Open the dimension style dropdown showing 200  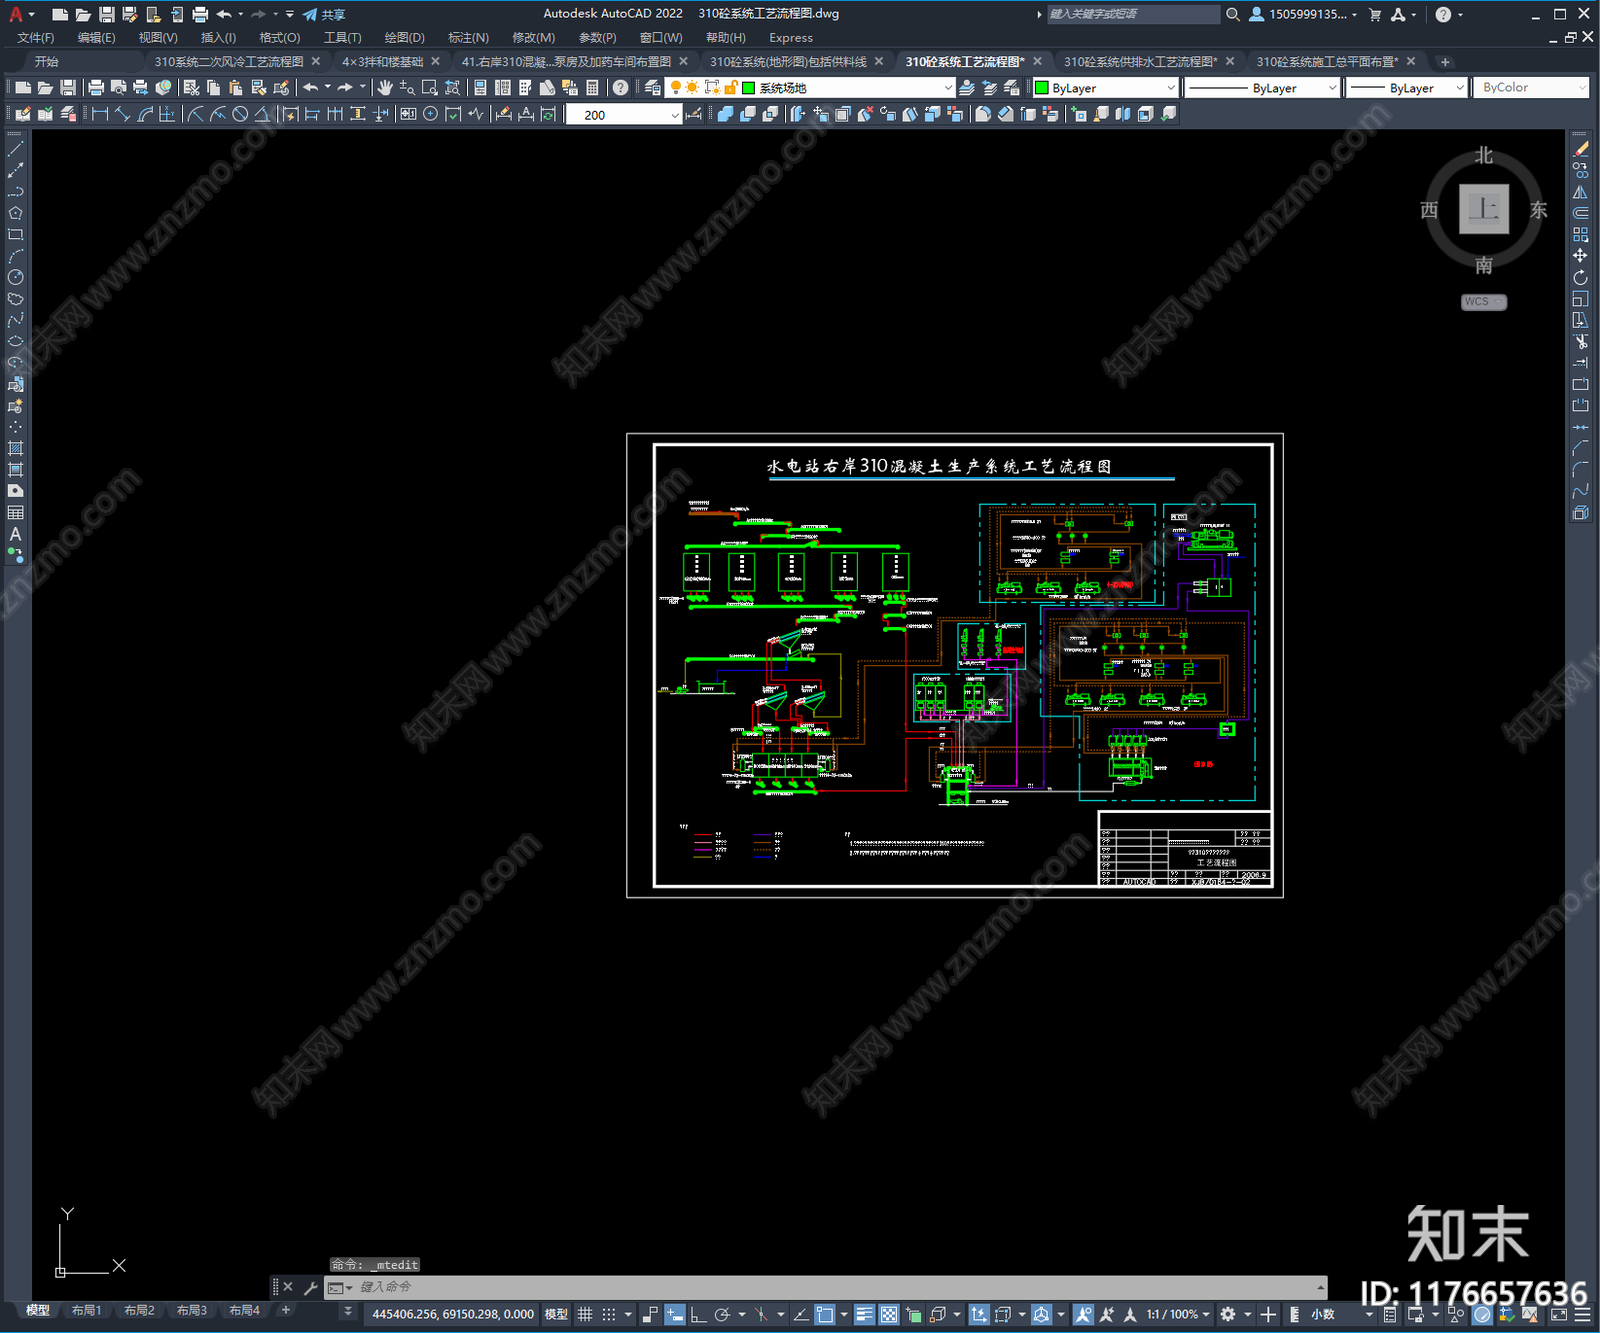pyautogui.click(x=624, y=114)
